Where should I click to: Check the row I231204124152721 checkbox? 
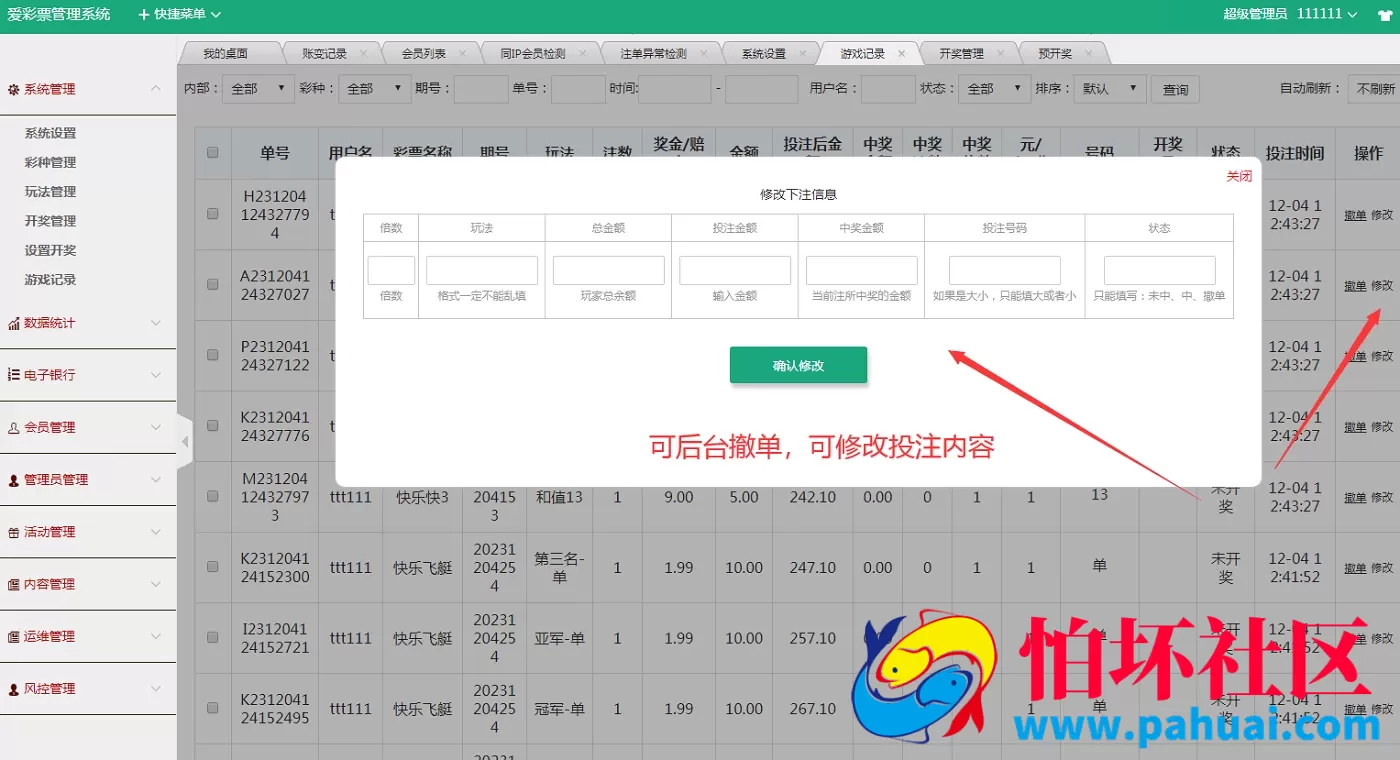tap(212, 637)
